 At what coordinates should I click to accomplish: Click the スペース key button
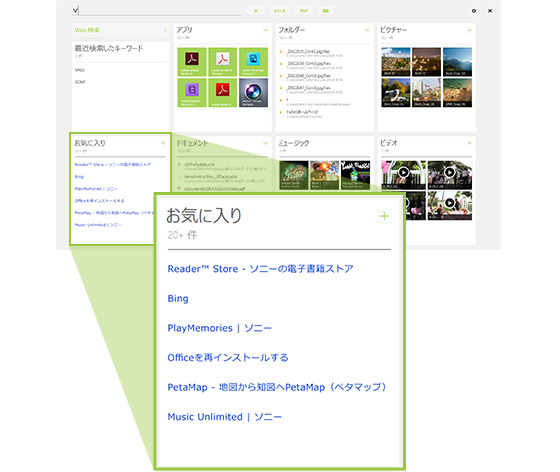coord(279,11)
